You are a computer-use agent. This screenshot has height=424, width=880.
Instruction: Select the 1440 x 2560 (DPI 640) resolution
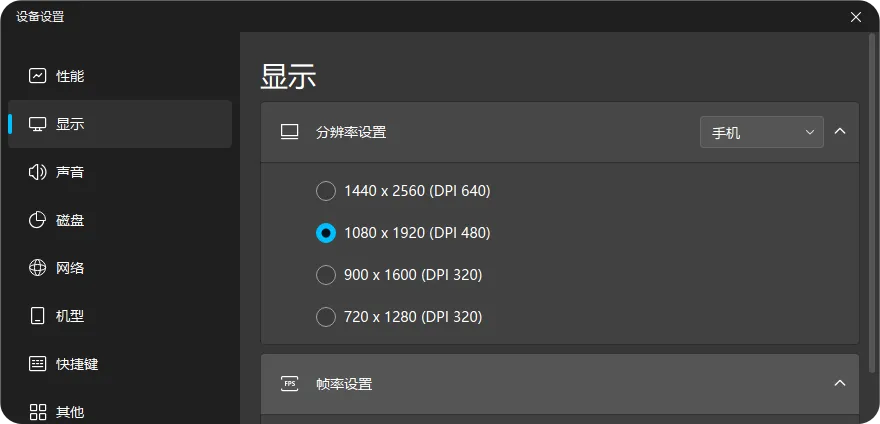pyautogui.click(x=326, y=190)
